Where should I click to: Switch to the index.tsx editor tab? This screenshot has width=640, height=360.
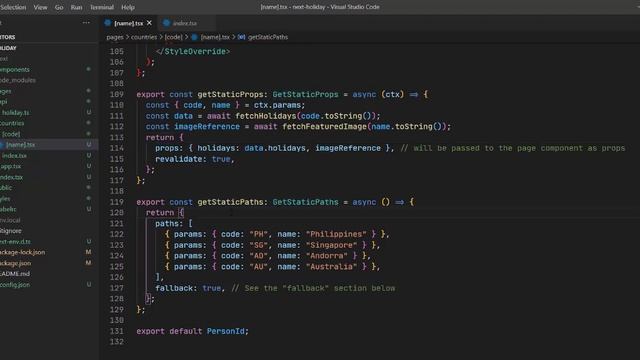185,23
